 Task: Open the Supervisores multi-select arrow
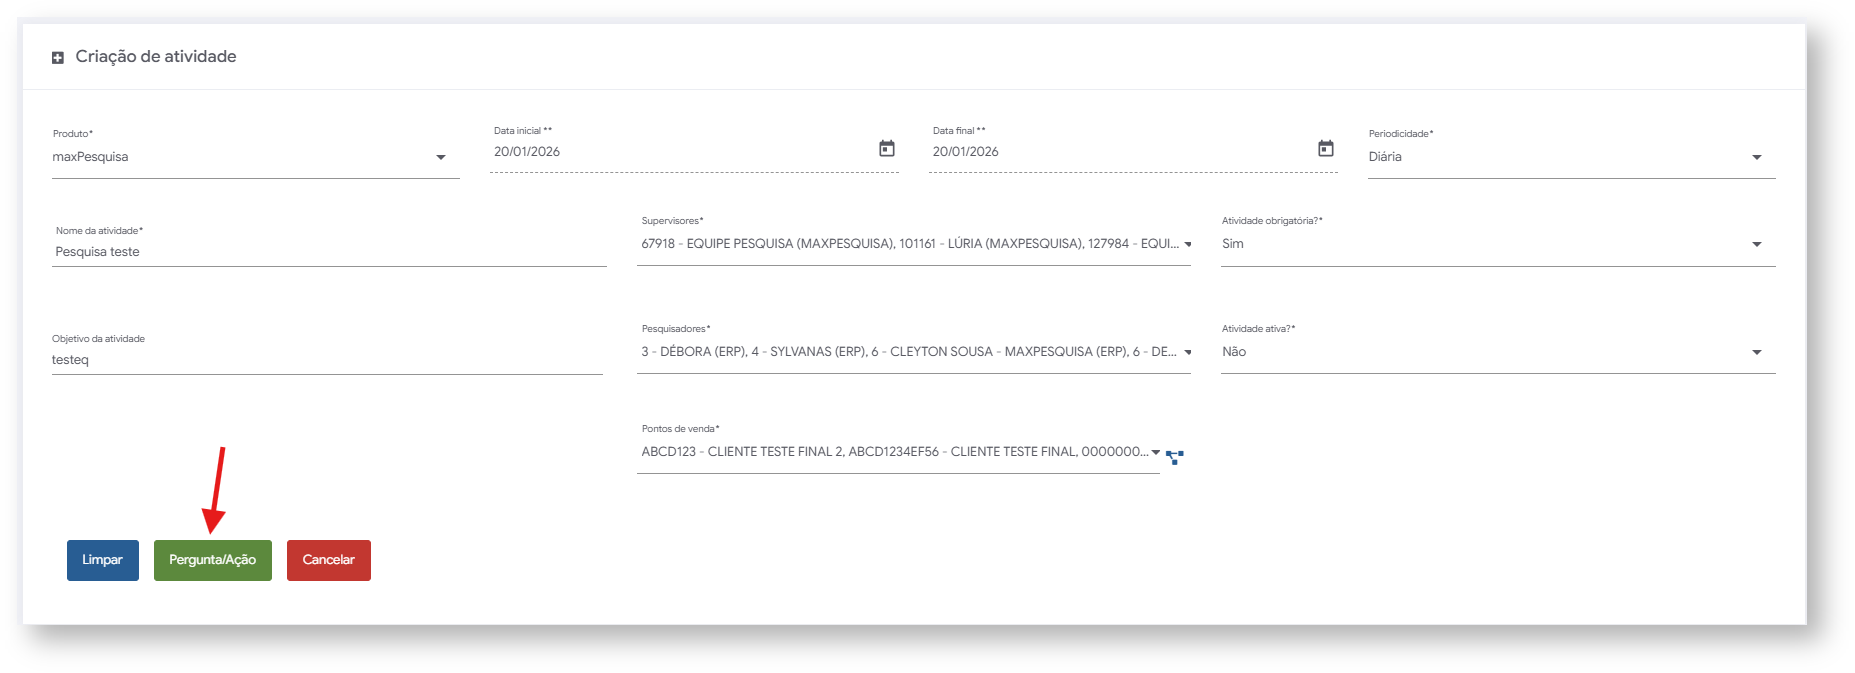pyautogui.click(x=1188, y=244)
